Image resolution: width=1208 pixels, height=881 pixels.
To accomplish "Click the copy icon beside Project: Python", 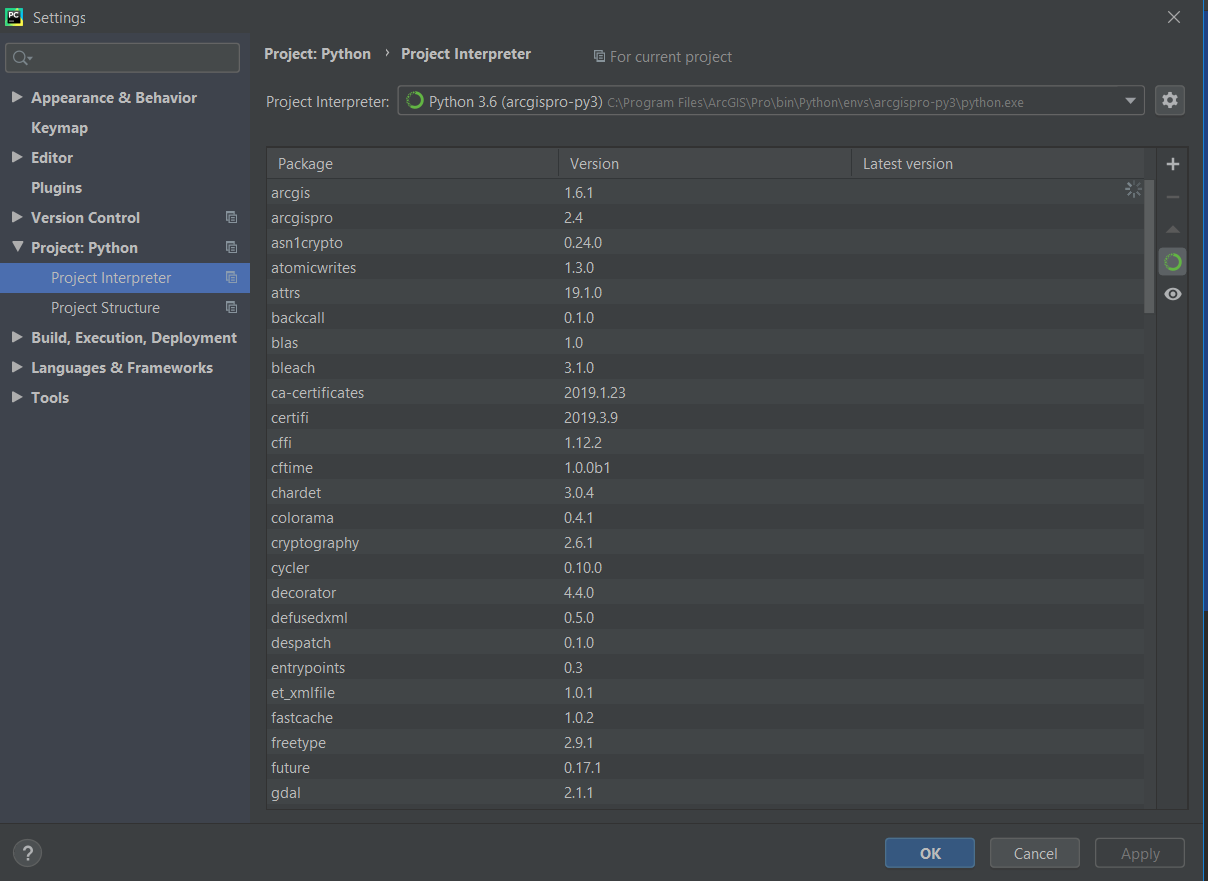I will pos(231,247).
